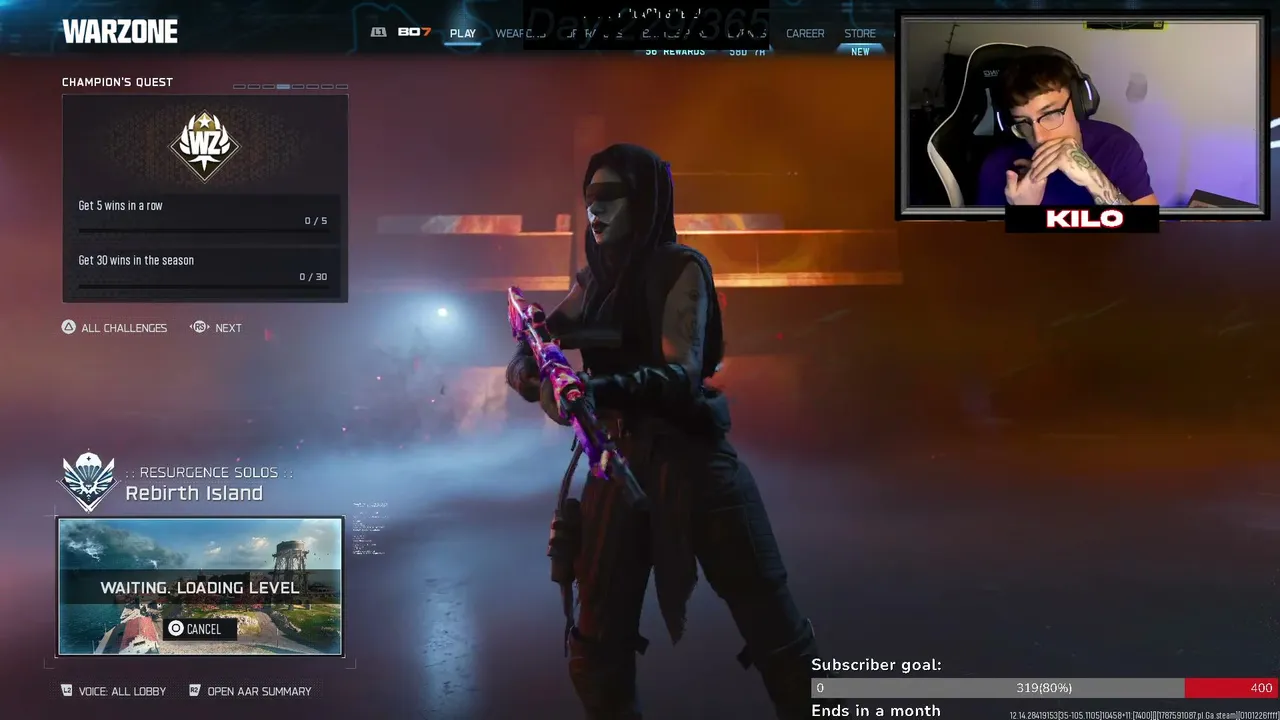
Task: Click the Rebirth Island map thumbnail
Action: 200,587
